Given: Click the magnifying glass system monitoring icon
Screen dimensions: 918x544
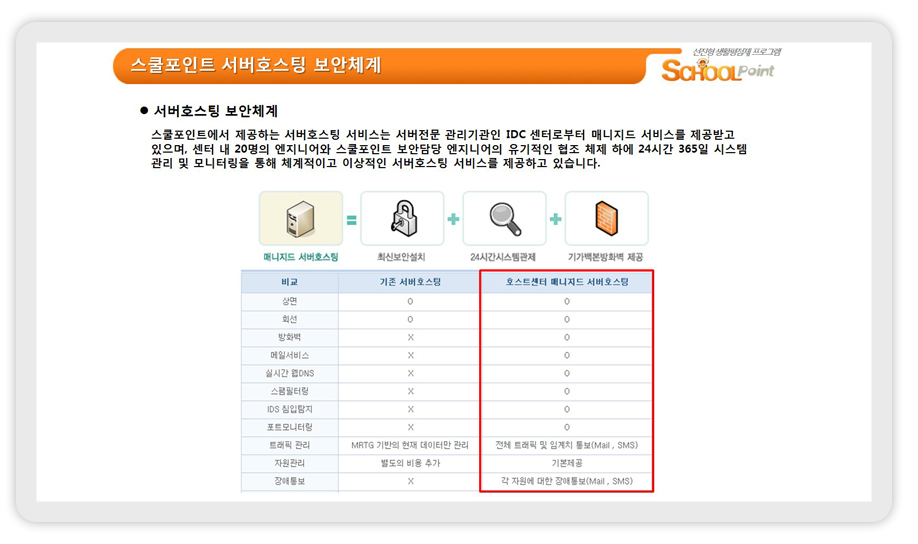Looking at the screenshot, I should [504, 218].
